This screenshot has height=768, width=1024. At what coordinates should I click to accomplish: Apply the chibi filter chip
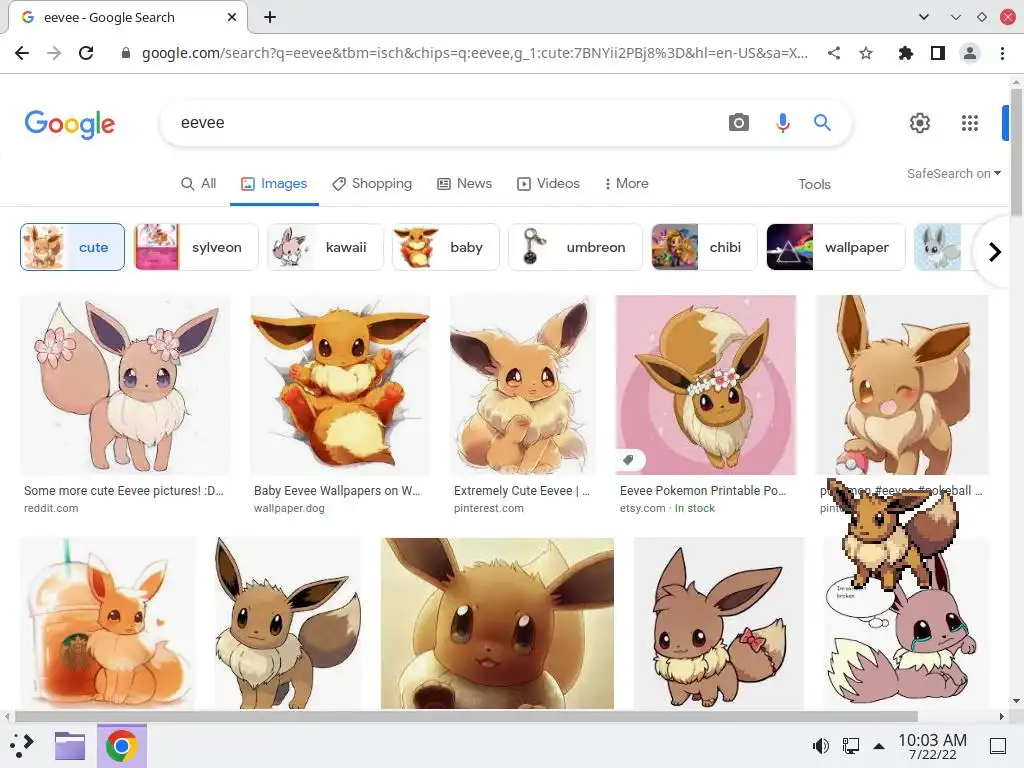(704, 247)
